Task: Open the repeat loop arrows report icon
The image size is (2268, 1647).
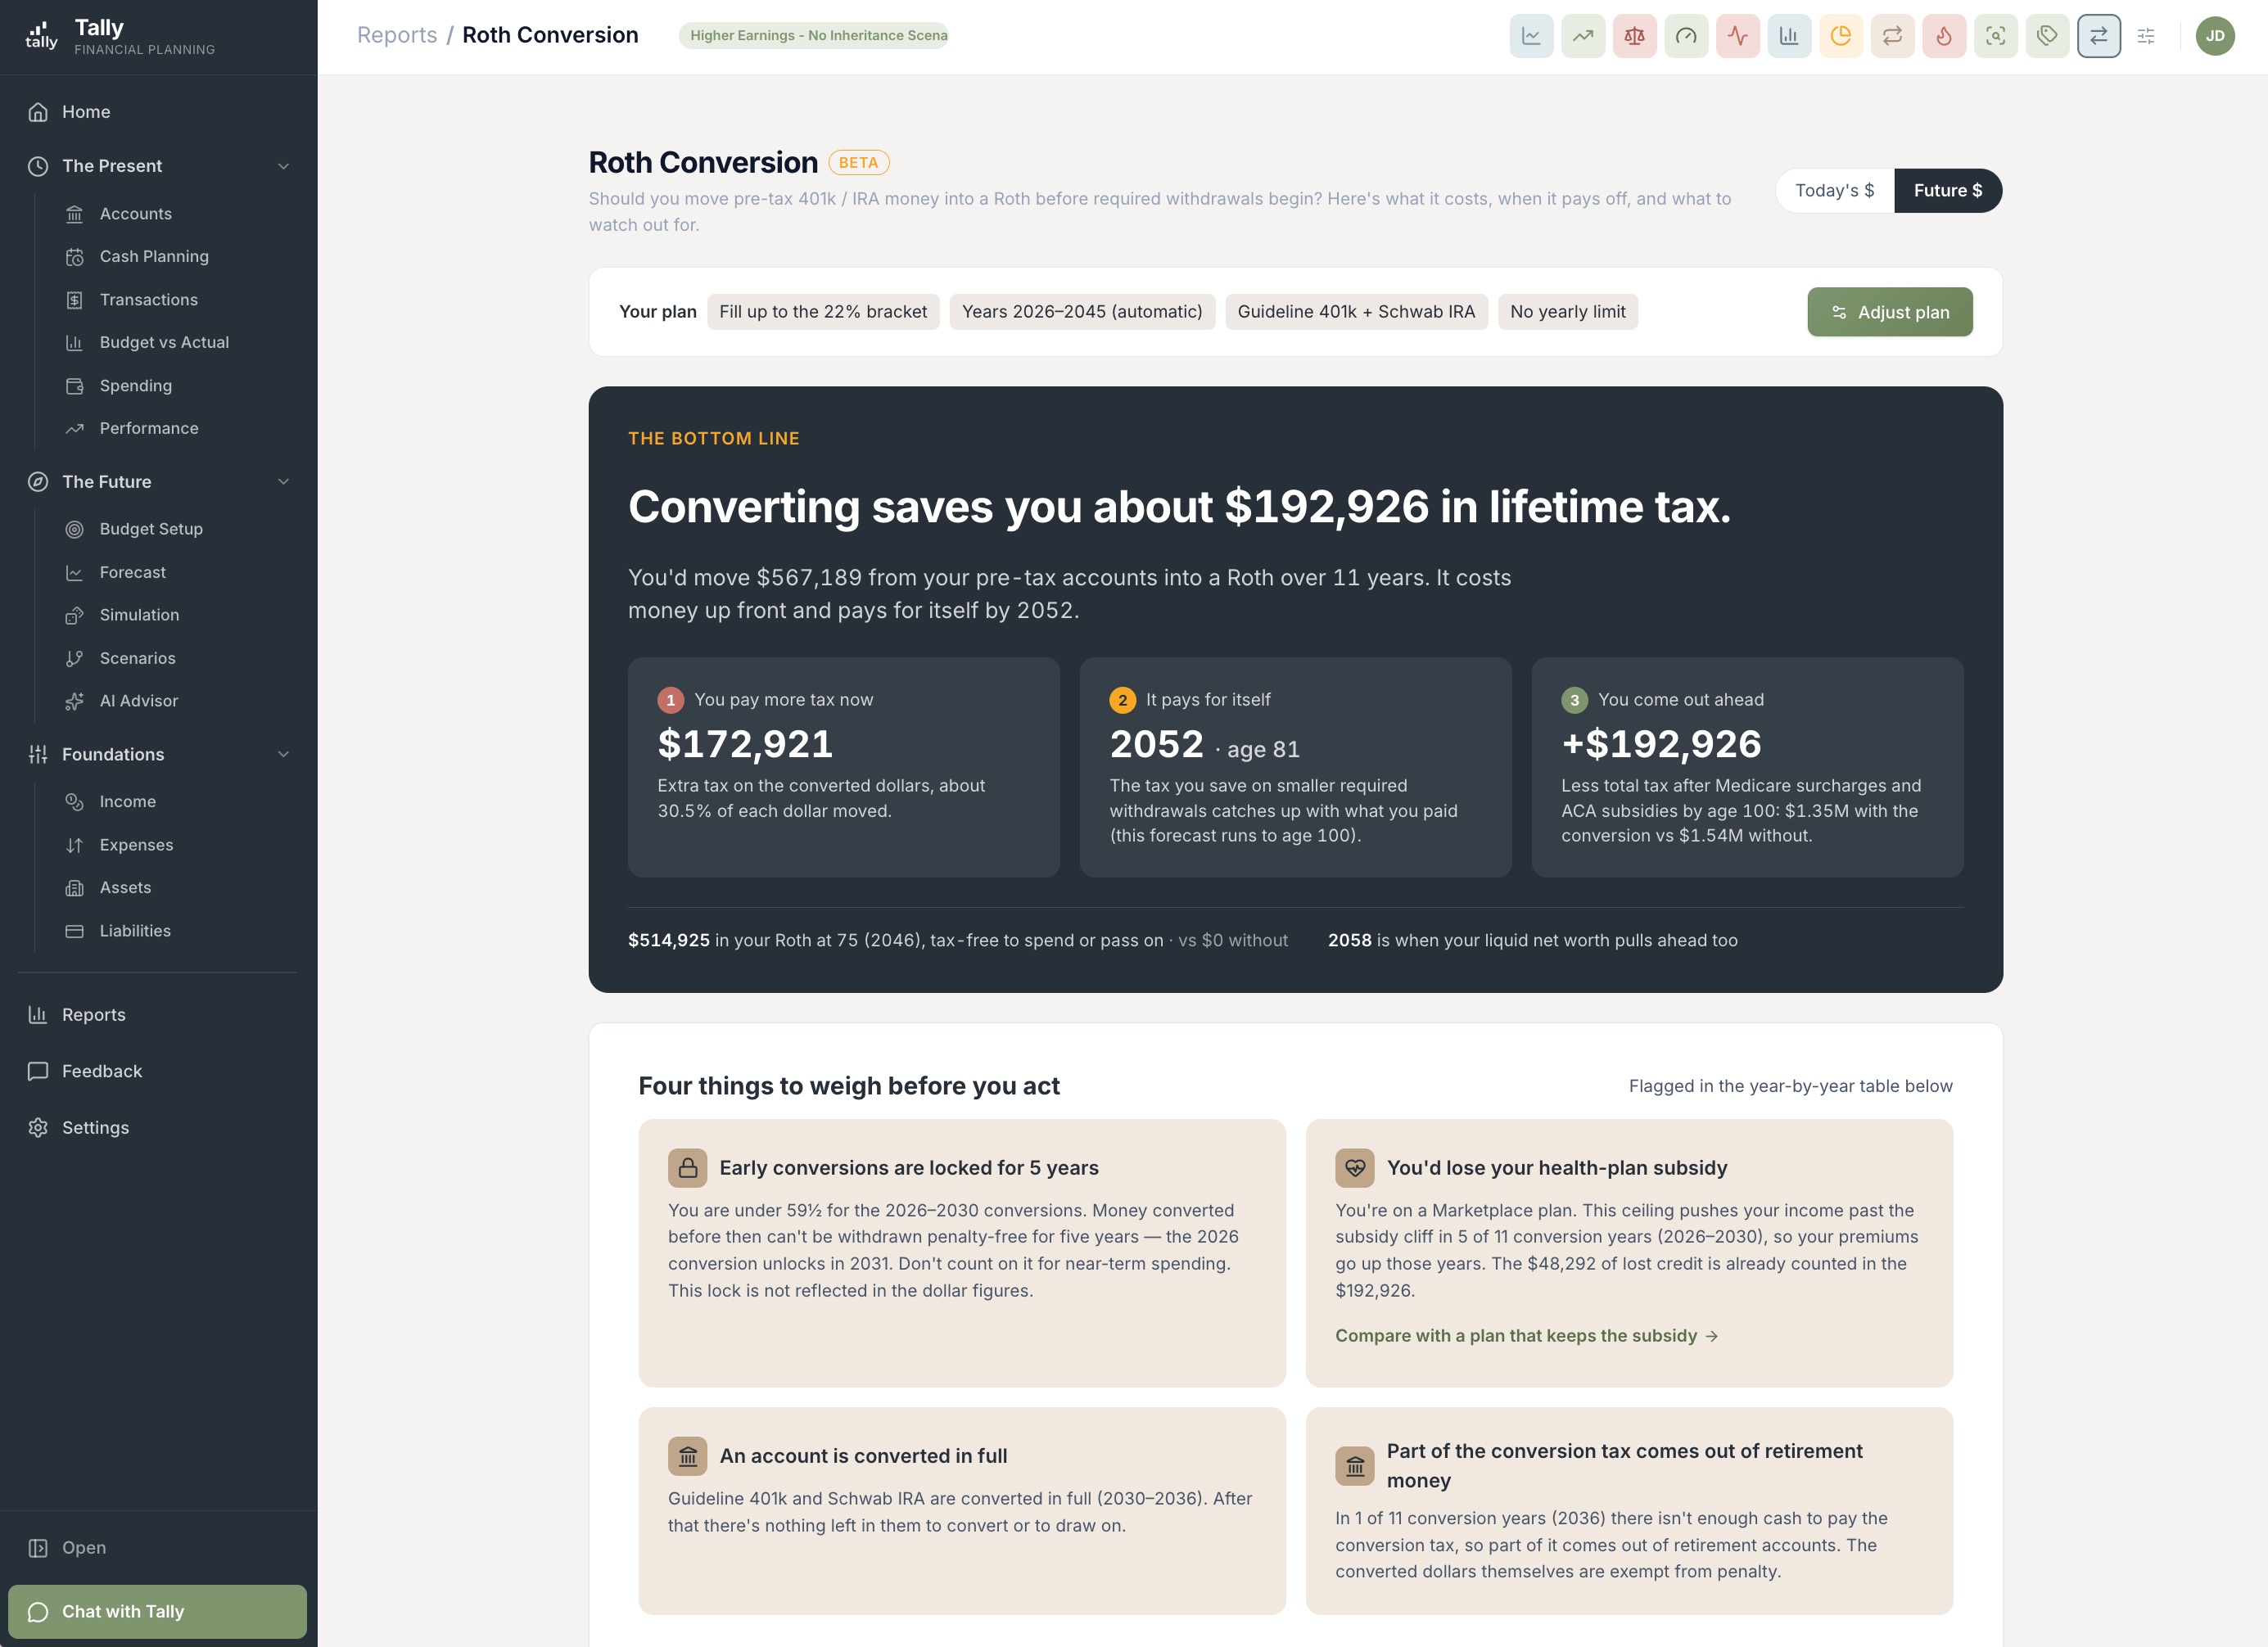Action: click(x=1892, y=36)
